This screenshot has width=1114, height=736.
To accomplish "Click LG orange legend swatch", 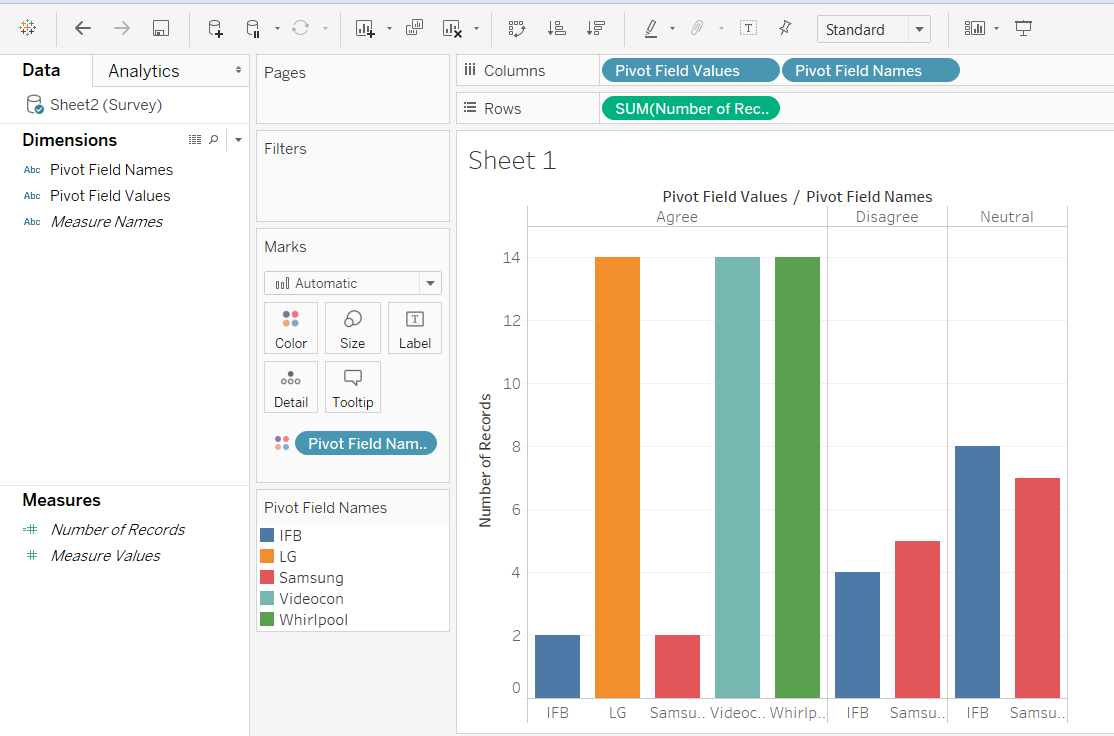I will [267, 556].
